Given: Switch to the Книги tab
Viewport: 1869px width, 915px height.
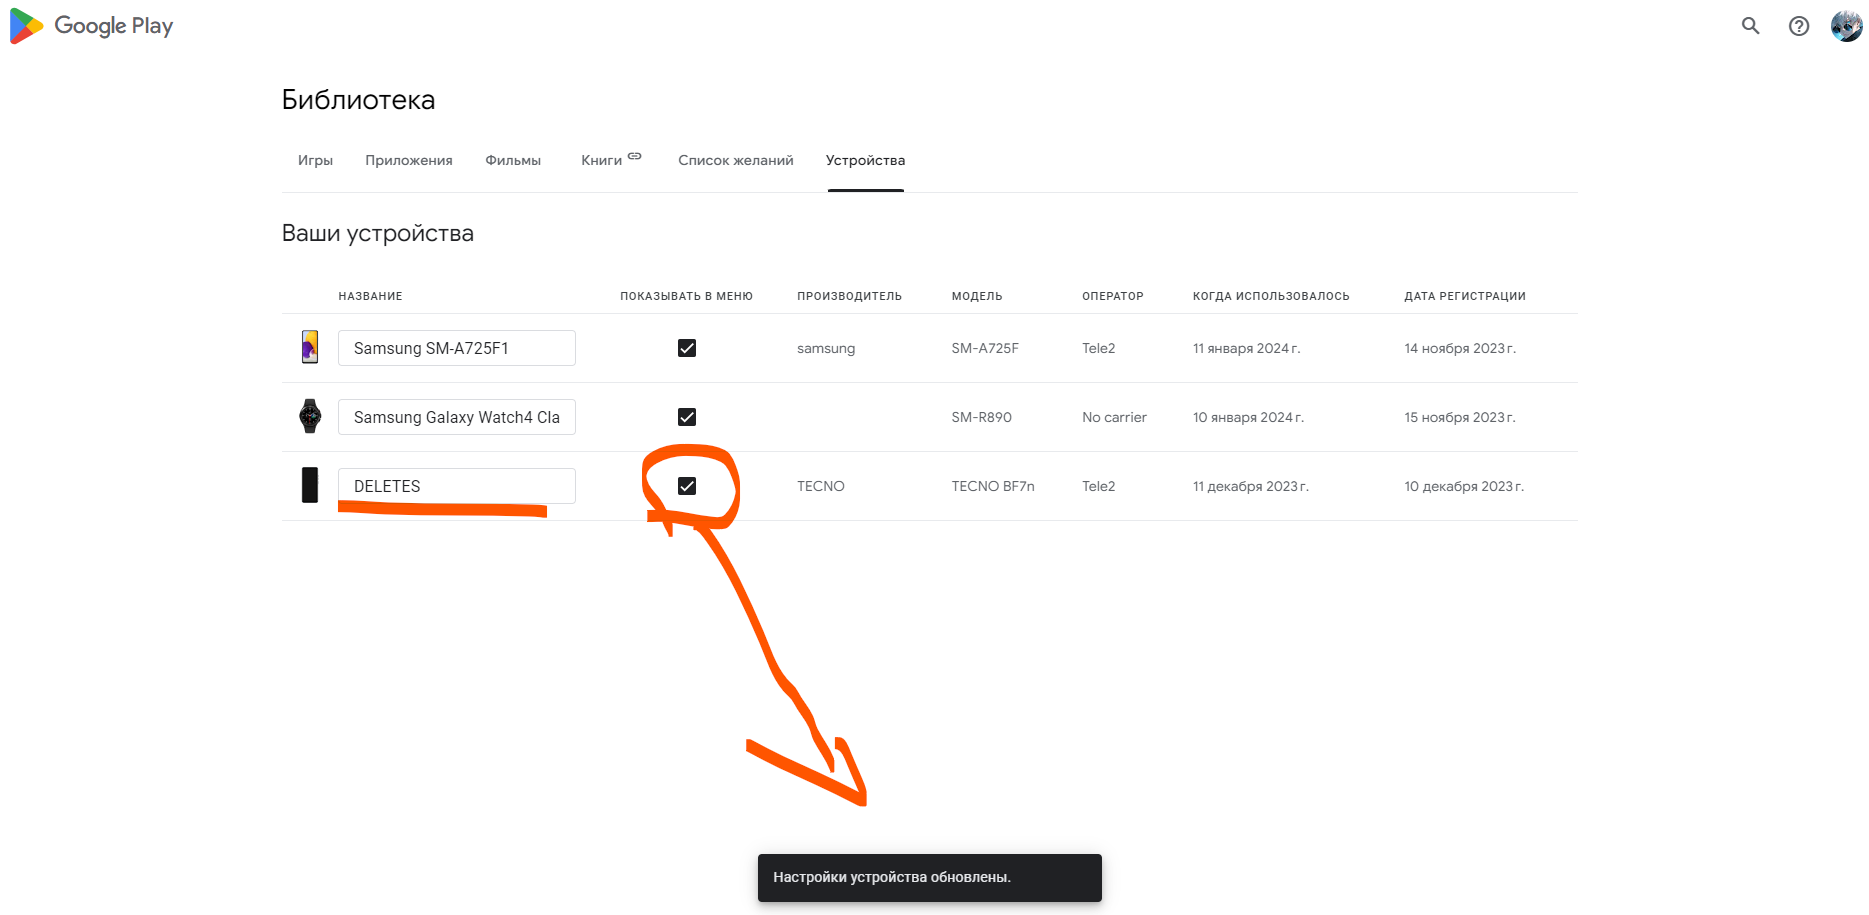Looking at the screenshot, I should click(x=602, y=160).
